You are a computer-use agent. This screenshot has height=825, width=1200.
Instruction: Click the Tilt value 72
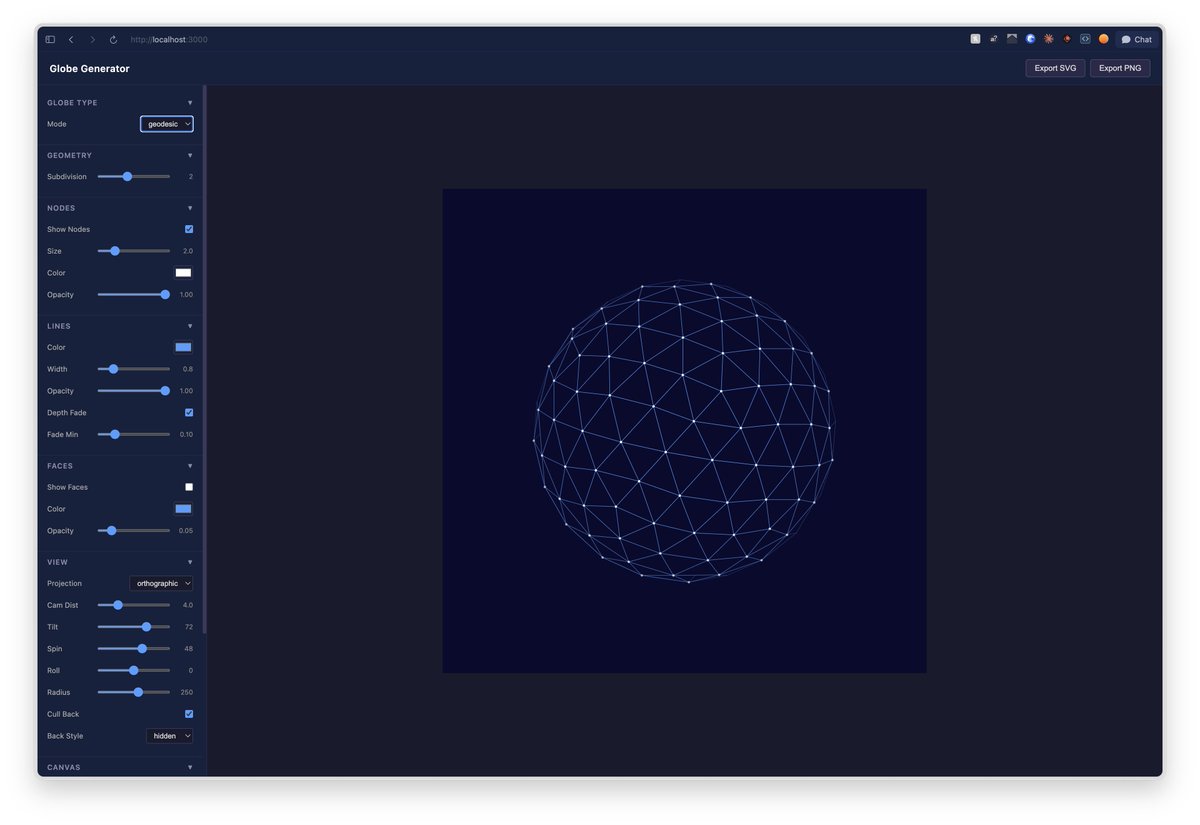(x=189, y=627)
